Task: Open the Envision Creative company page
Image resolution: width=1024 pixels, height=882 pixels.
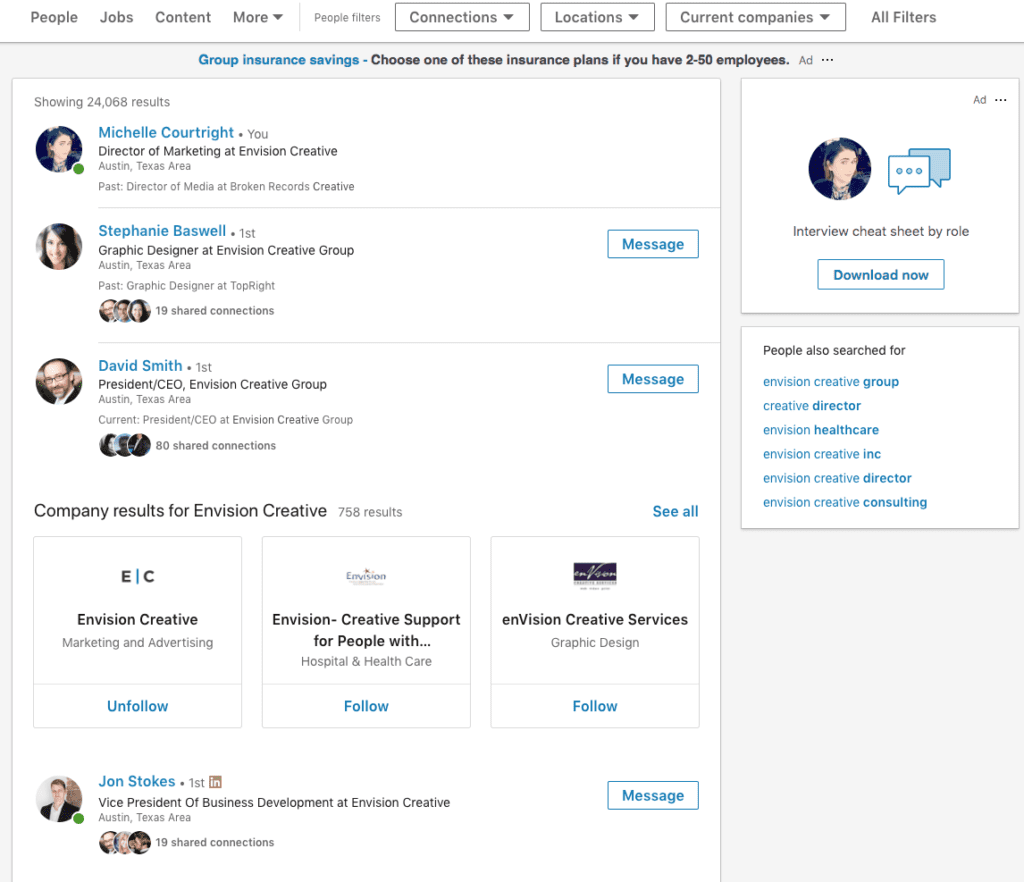Action: pos(137,619)
